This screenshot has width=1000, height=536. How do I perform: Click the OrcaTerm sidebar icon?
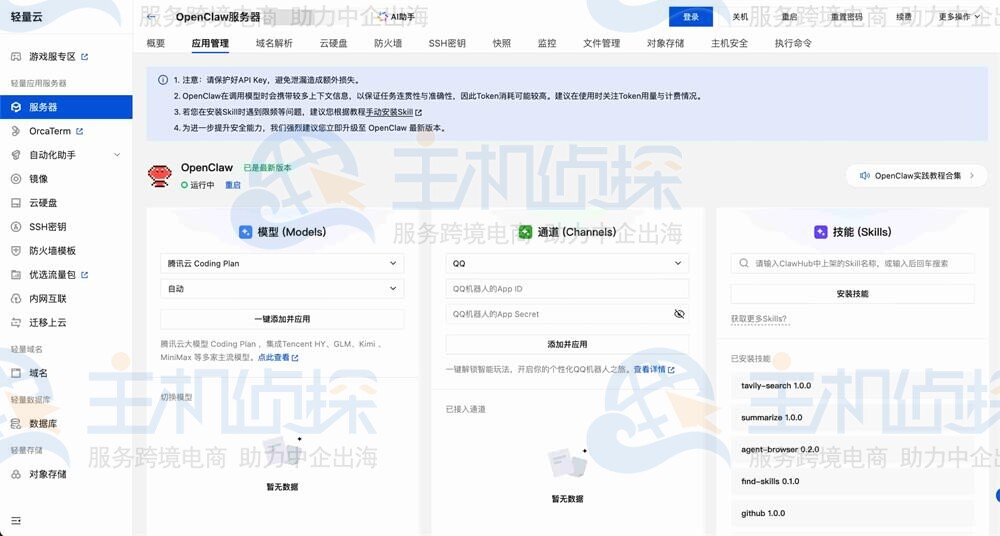tap(16, 131)
